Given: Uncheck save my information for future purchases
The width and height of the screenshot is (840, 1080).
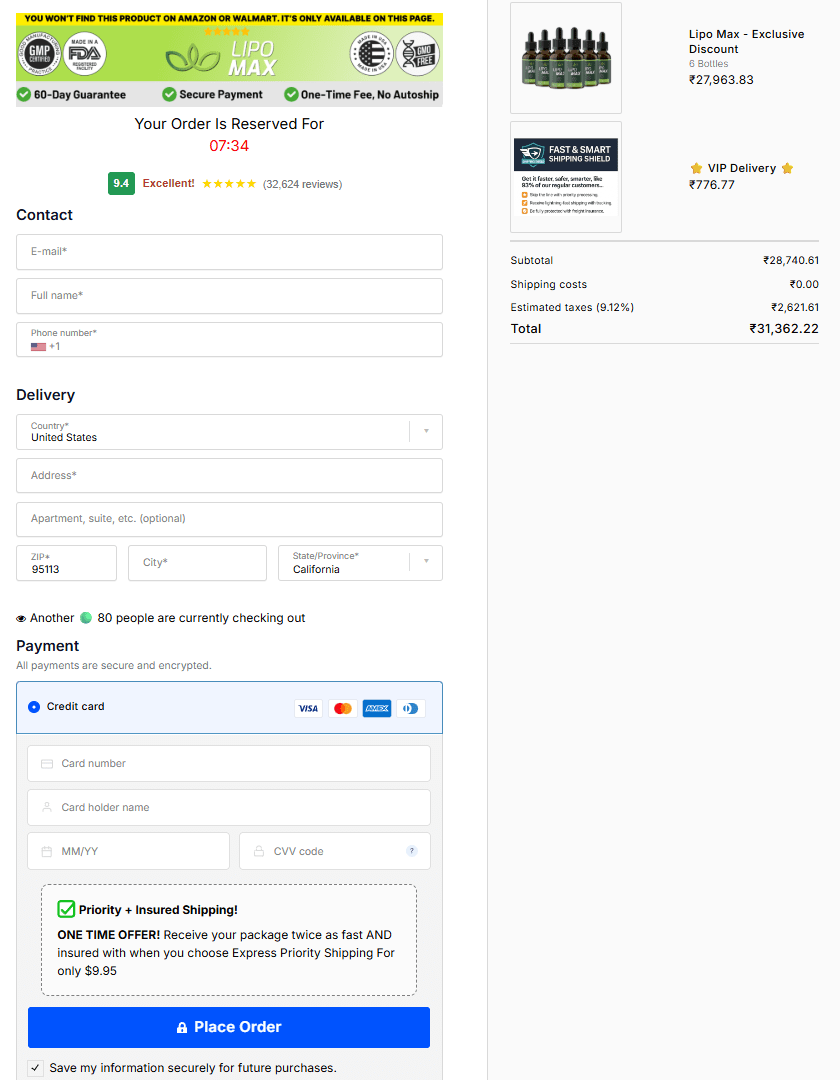Looking at the screenshot, I should coord(36,1068).
